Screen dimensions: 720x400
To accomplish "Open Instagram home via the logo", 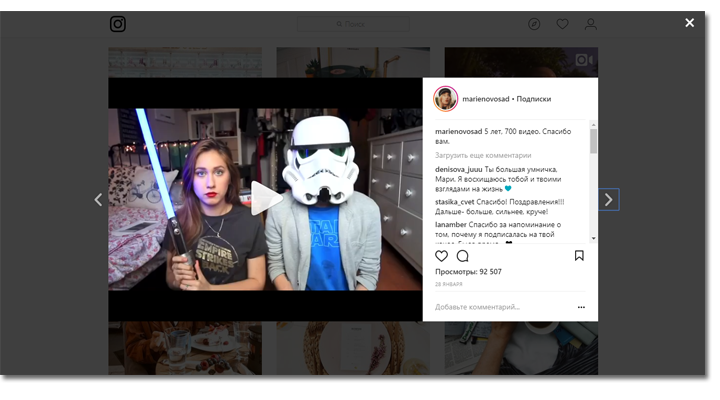I will (x=118, y=24).
